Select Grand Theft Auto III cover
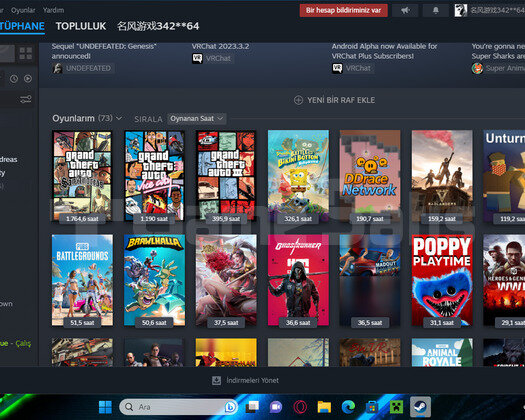Screen dimensions: 525x420 click(x=226, y=176)
